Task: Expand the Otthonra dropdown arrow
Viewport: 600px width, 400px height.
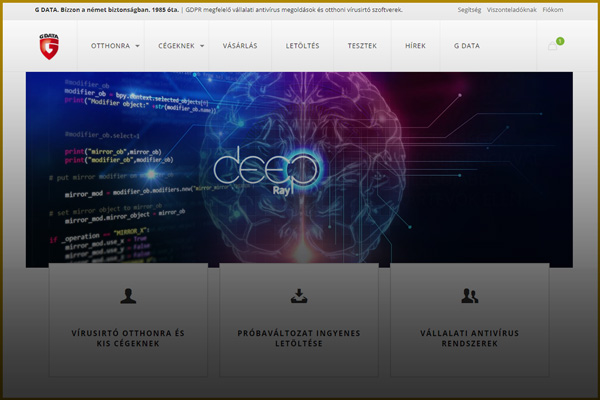Action: pyautogui.click(x=137, y=46)
